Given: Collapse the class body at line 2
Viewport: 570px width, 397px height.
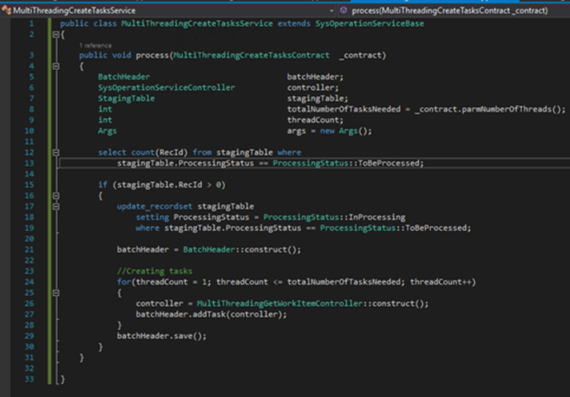Looking at the screenshot, I should click(x=56, y=35).
